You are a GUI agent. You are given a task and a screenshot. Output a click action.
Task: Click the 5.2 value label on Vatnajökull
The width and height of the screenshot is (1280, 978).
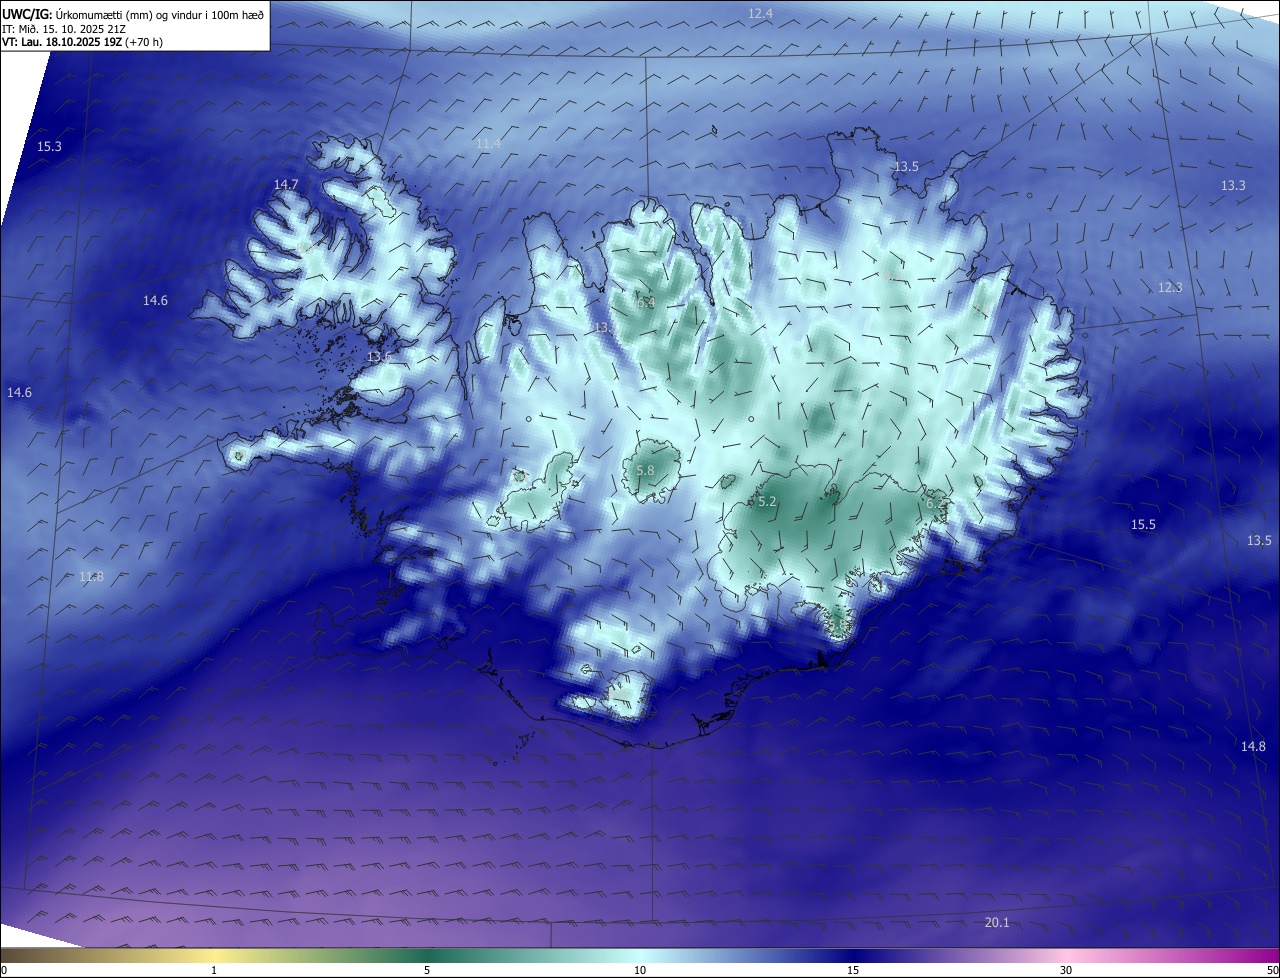(767, 502)
